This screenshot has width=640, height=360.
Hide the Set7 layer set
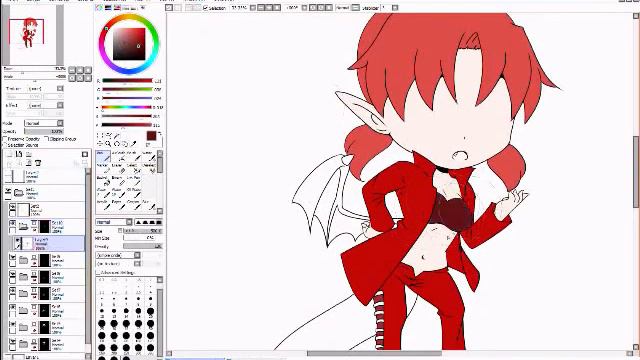click(13, 291)
